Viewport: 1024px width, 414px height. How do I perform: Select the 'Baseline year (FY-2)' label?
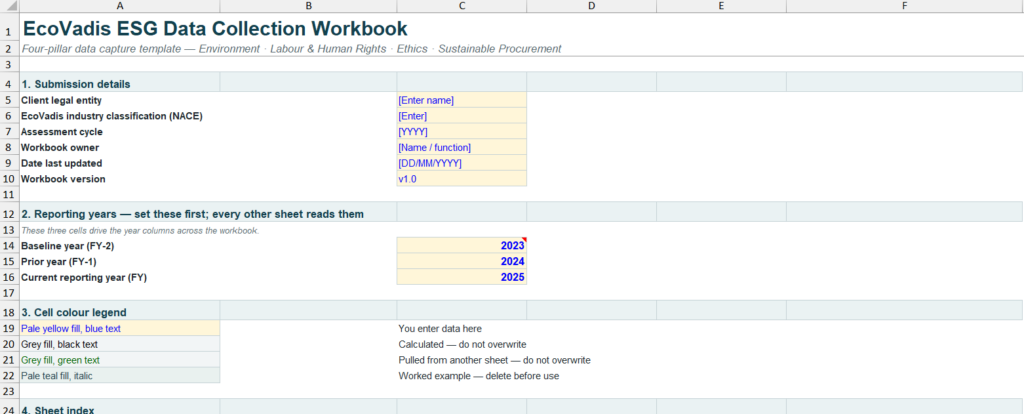67,246
